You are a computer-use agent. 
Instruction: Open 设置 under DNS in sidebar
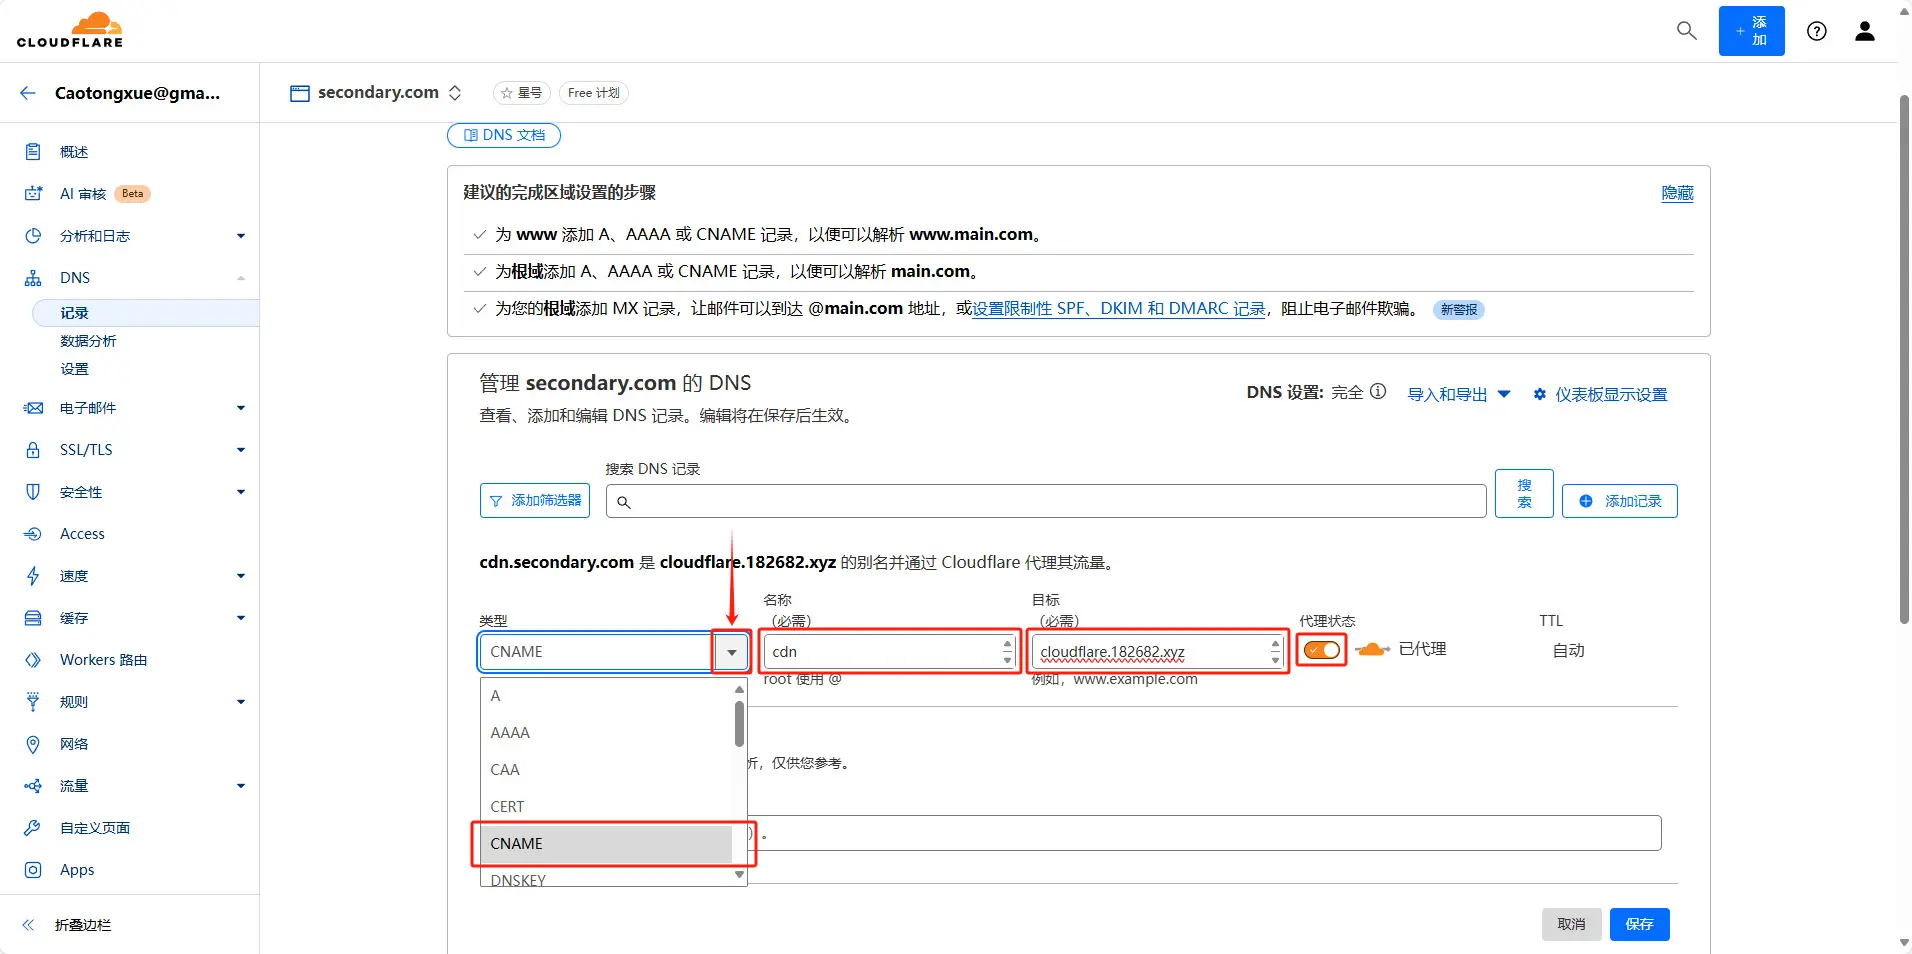[74, 369]
